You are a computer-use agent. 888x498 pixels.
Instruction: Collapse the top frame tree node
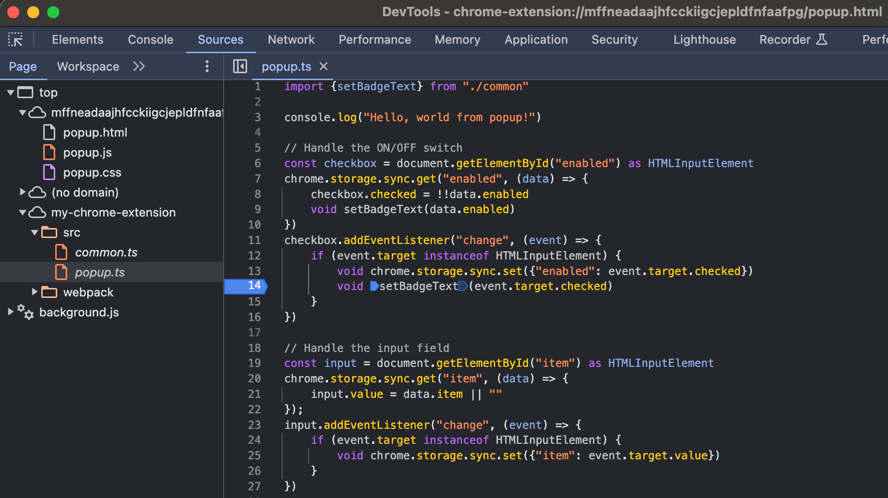tap(11, 92)
